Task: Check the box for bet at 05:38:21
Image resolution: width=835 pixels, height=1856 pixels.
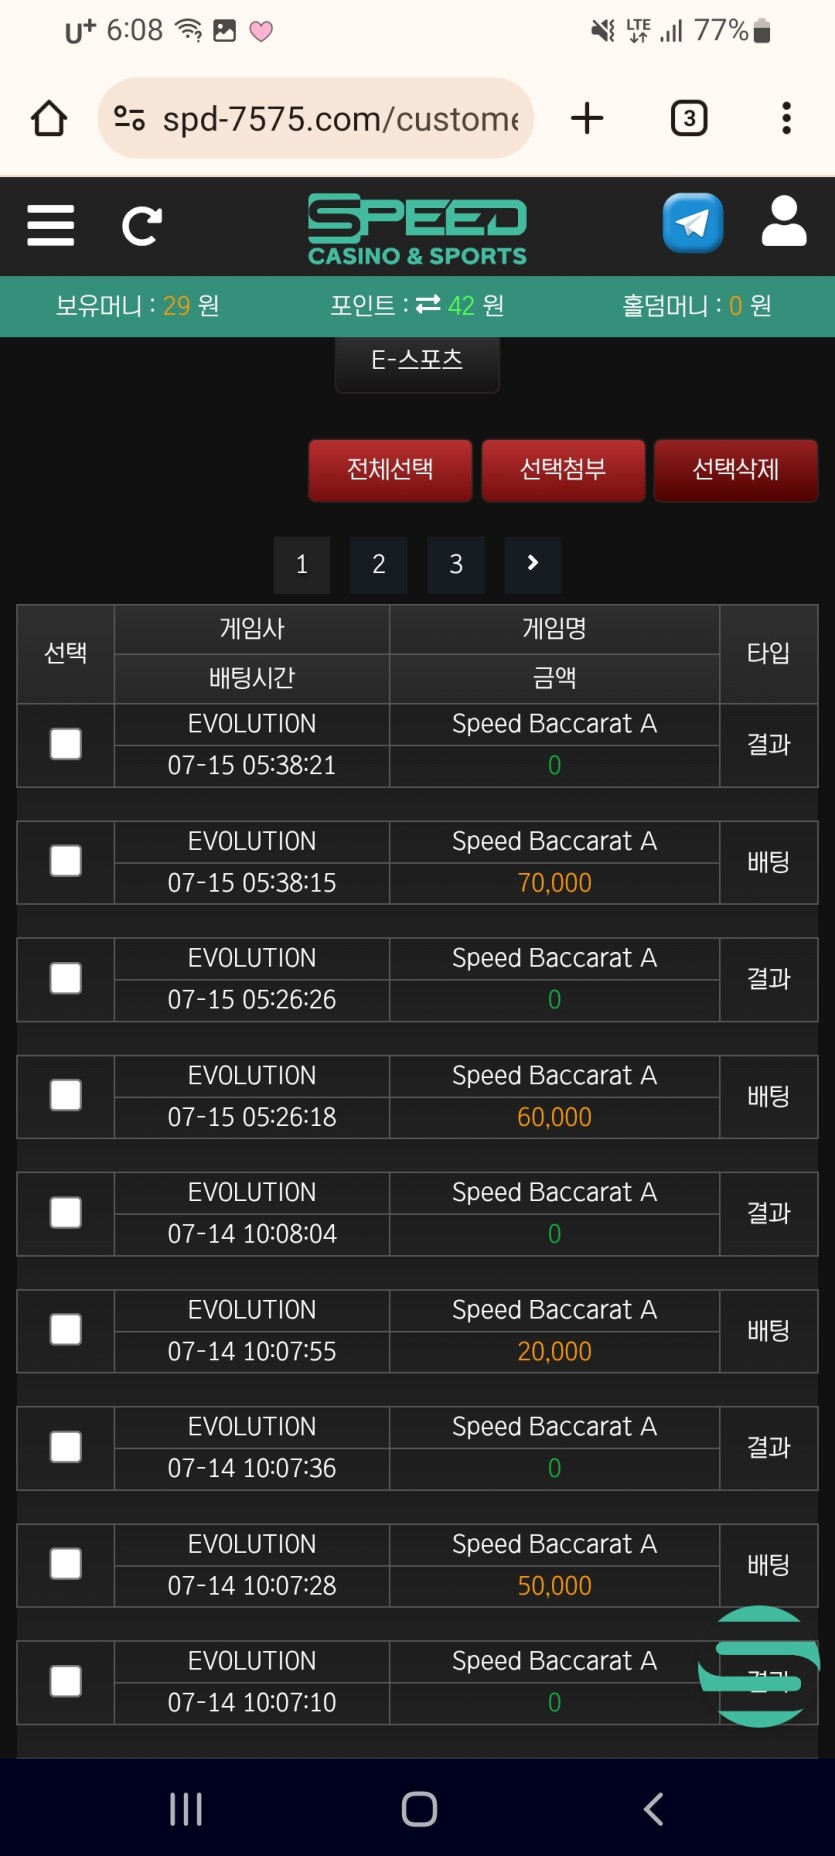Action: tap(66, 744)
